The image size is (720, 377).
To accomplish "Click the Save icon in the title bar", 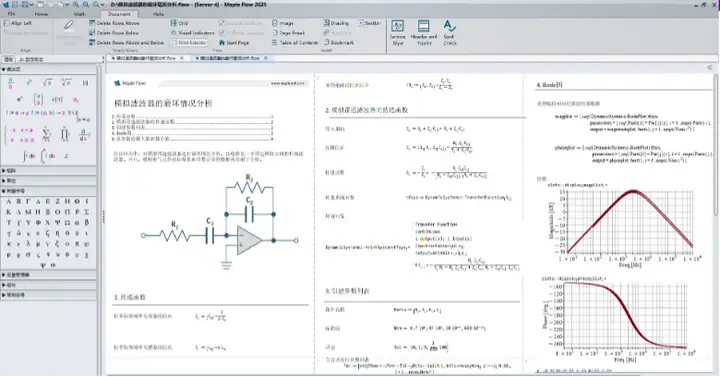I will point(15,5).
